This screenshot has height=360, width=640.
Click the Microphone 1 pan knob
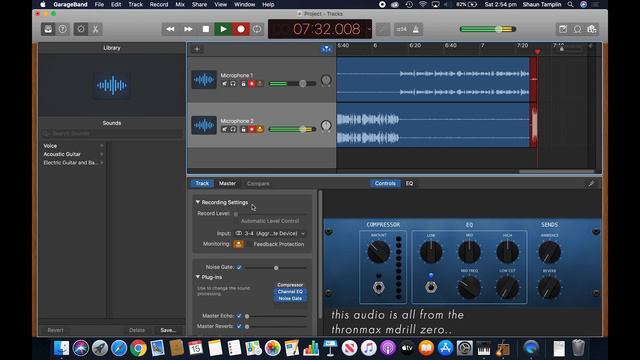tap(326, 80)
